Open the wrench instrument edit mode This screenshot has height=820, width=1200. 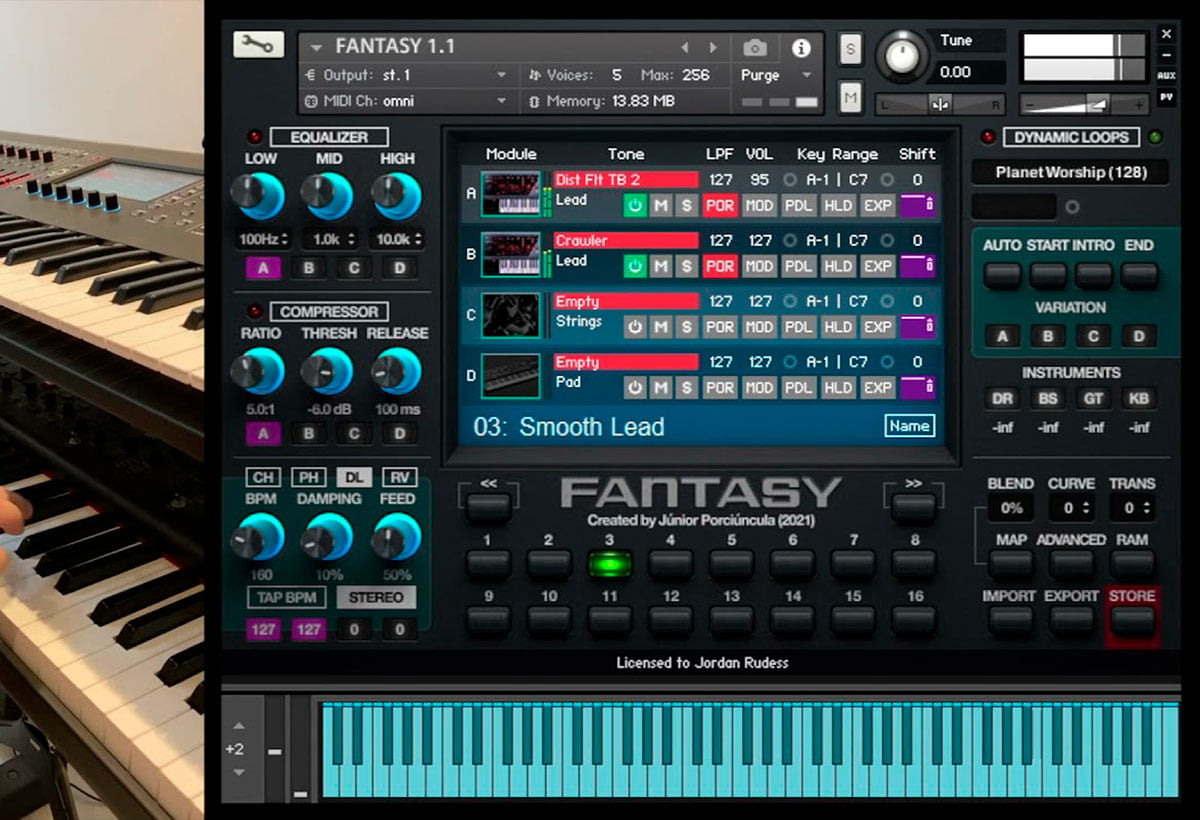pyautogui.click(x=259, y=45)
